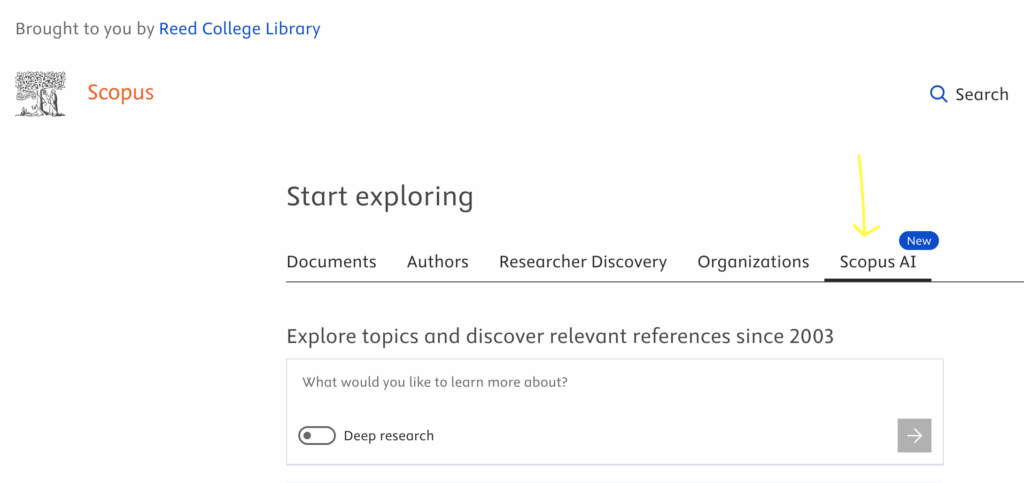Select the Scopus AI tab
This screenshot has width=1024, height=483.
coord(878,262)
